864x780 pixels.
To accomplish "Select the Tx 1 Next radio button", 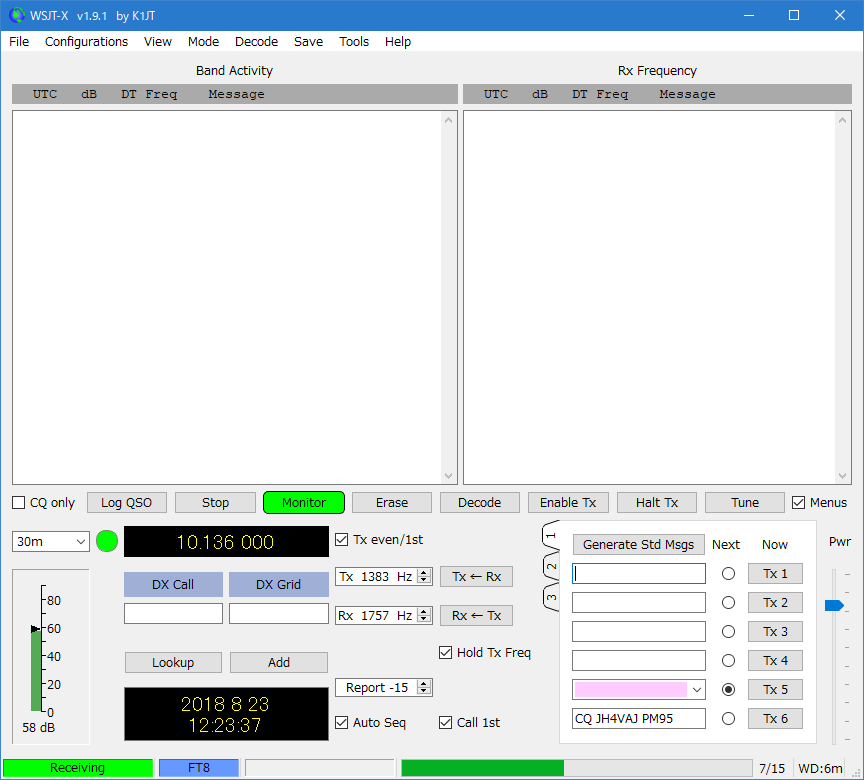I will point(728,574).
